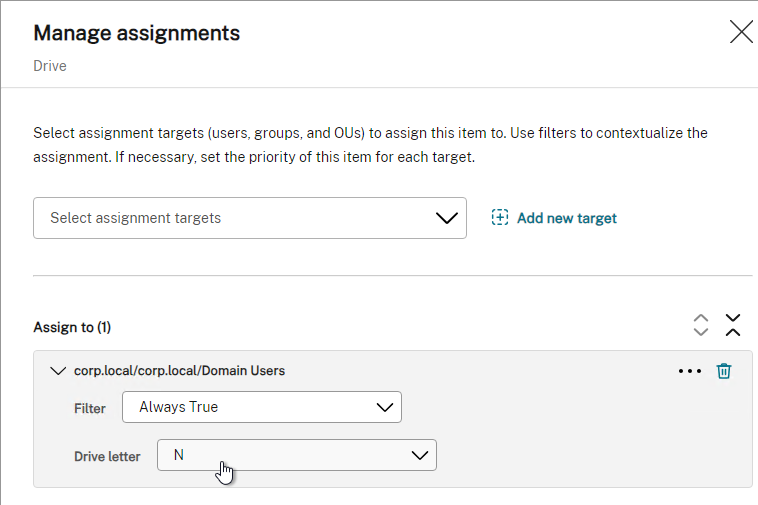Click the Manage assignments title

coord(136,33)
